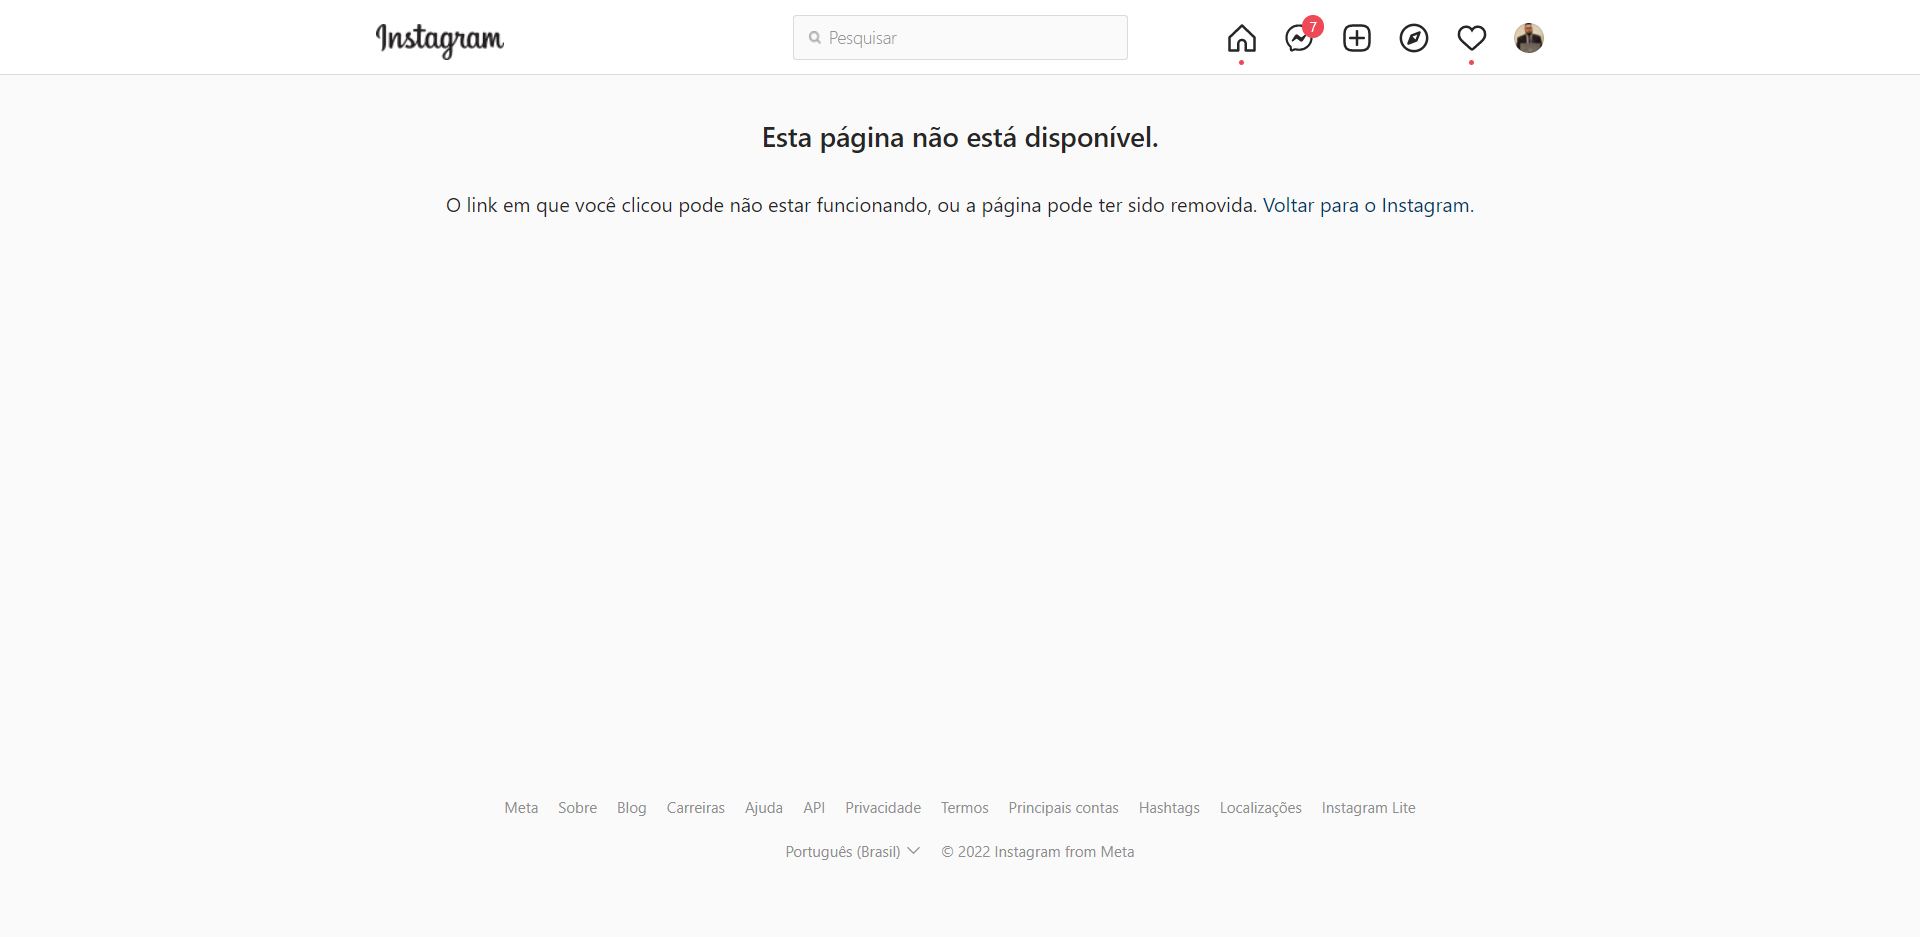Expand the Português (Brasil) language dropdown
This screenshot has height=937, width=1920.
(852, 851)
